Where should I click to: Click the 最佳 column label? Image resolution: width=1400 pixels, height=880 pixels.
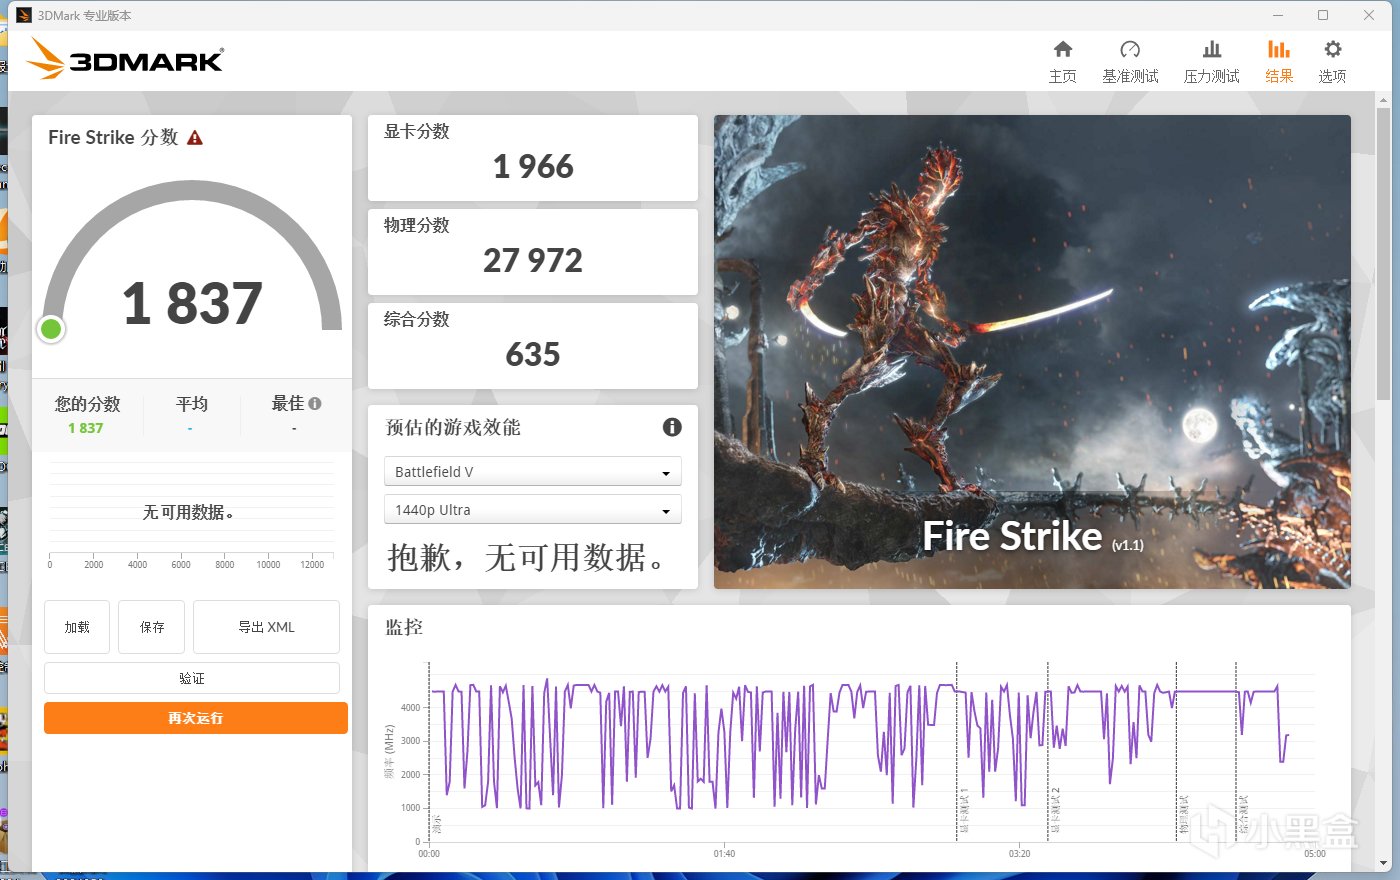click(x=288, y=404)
